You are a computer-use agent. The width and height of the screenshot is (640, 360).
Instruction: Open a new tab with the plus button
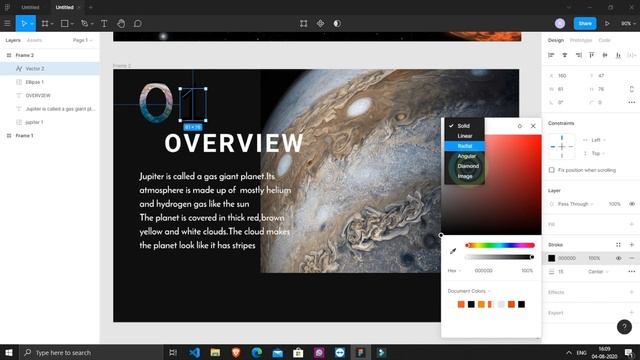[91, 7]
